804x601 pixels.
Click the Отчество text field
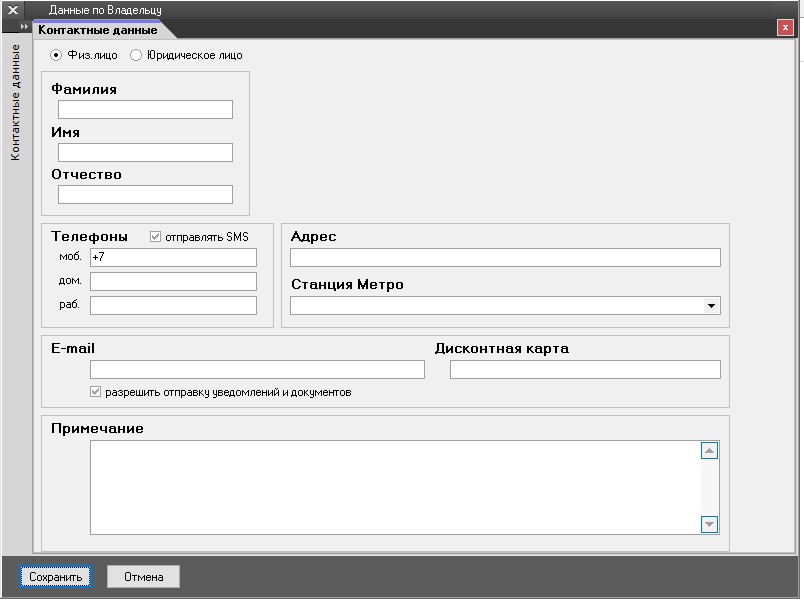[145, 195]
